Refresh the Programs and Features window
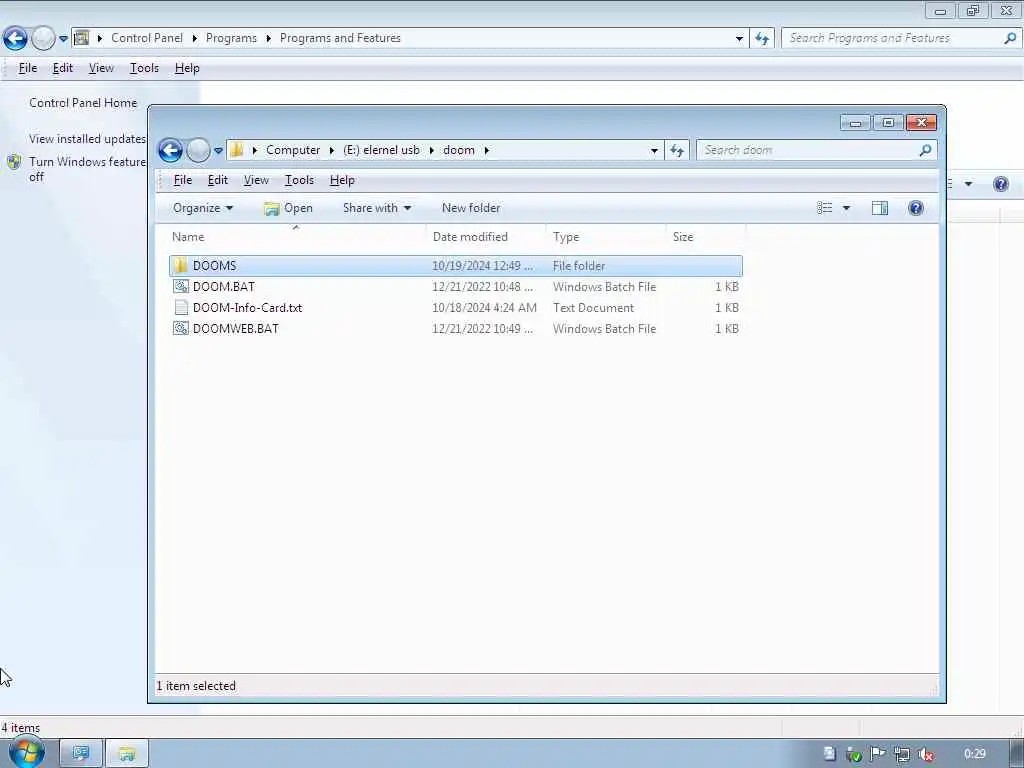Image resolution: width=1024 pixels, height=768 pixels. tap(762, 39)
